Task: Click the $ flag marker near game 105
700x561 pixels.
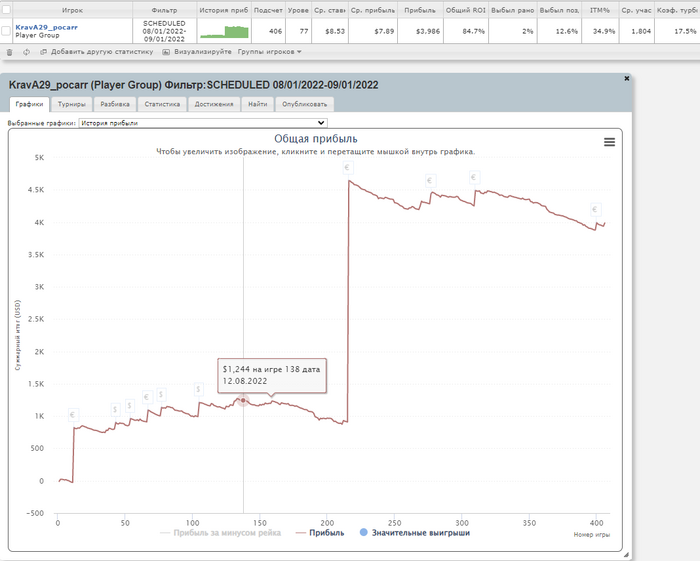Action: coord(199,389)
